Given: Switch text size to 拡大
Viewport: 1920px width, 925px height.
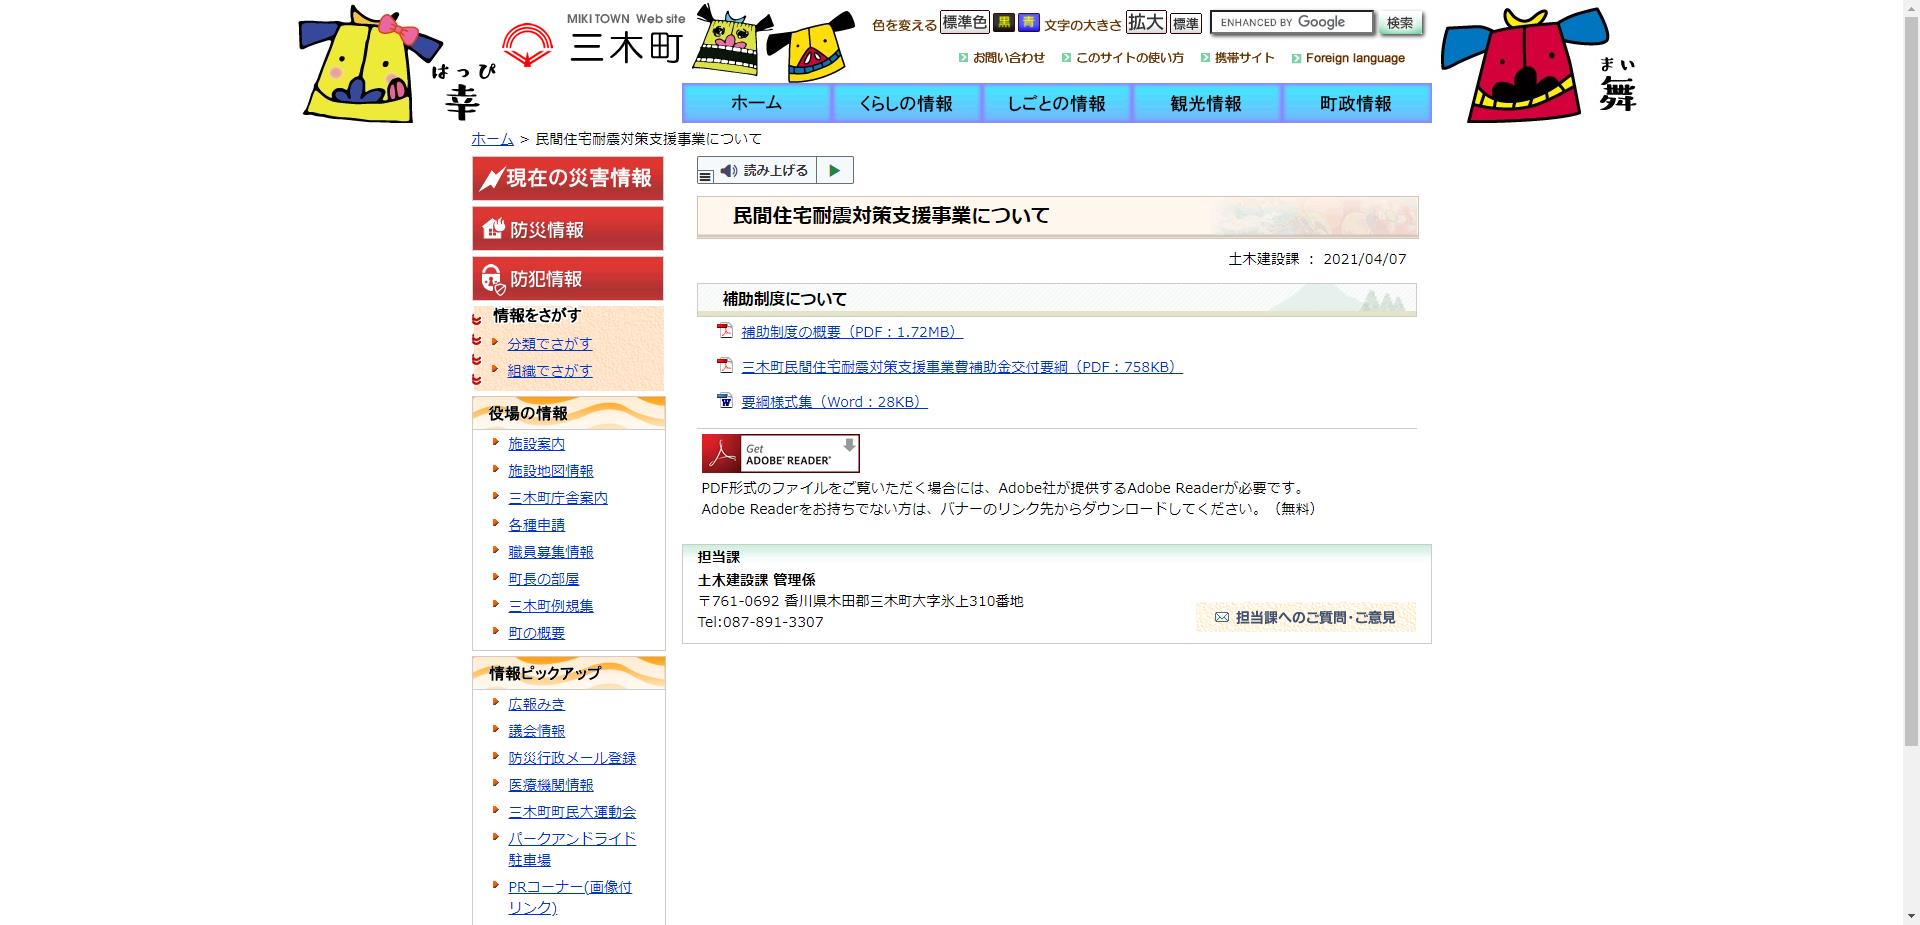Looking at the screenshot, I should (x=1147, y=21).
